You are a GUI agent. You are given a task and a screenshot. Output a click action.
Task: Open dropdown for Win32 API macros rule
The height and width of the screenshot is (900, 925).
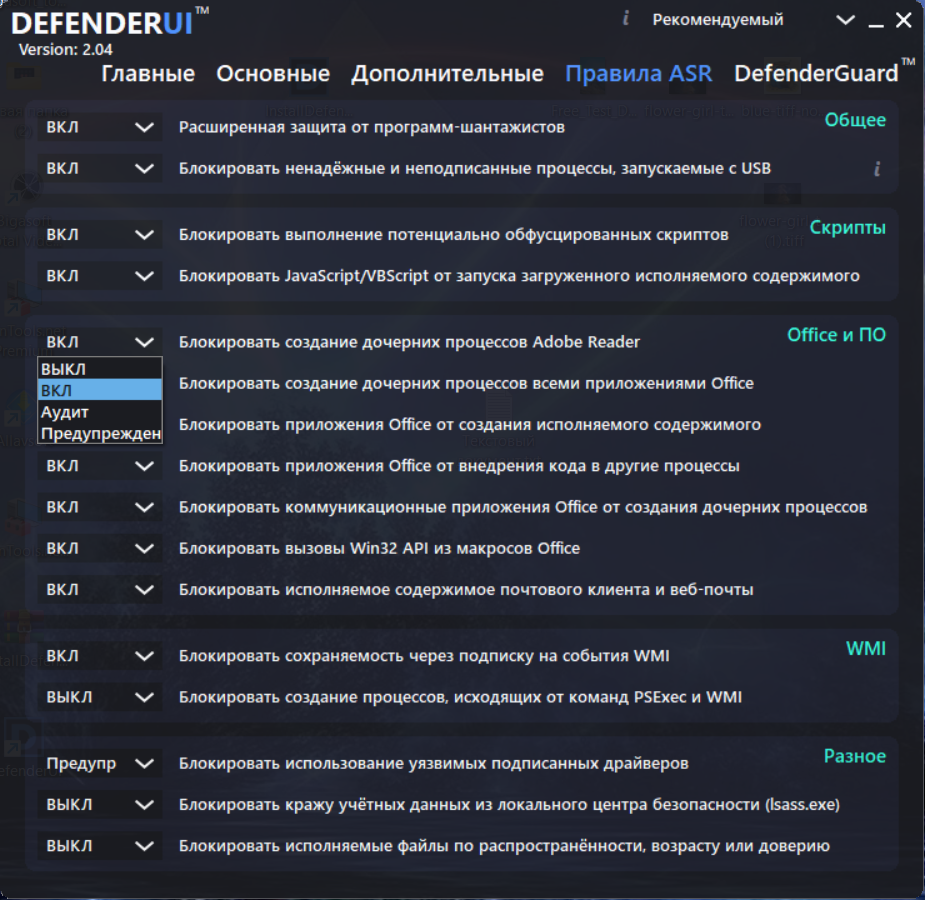point(100,548)
